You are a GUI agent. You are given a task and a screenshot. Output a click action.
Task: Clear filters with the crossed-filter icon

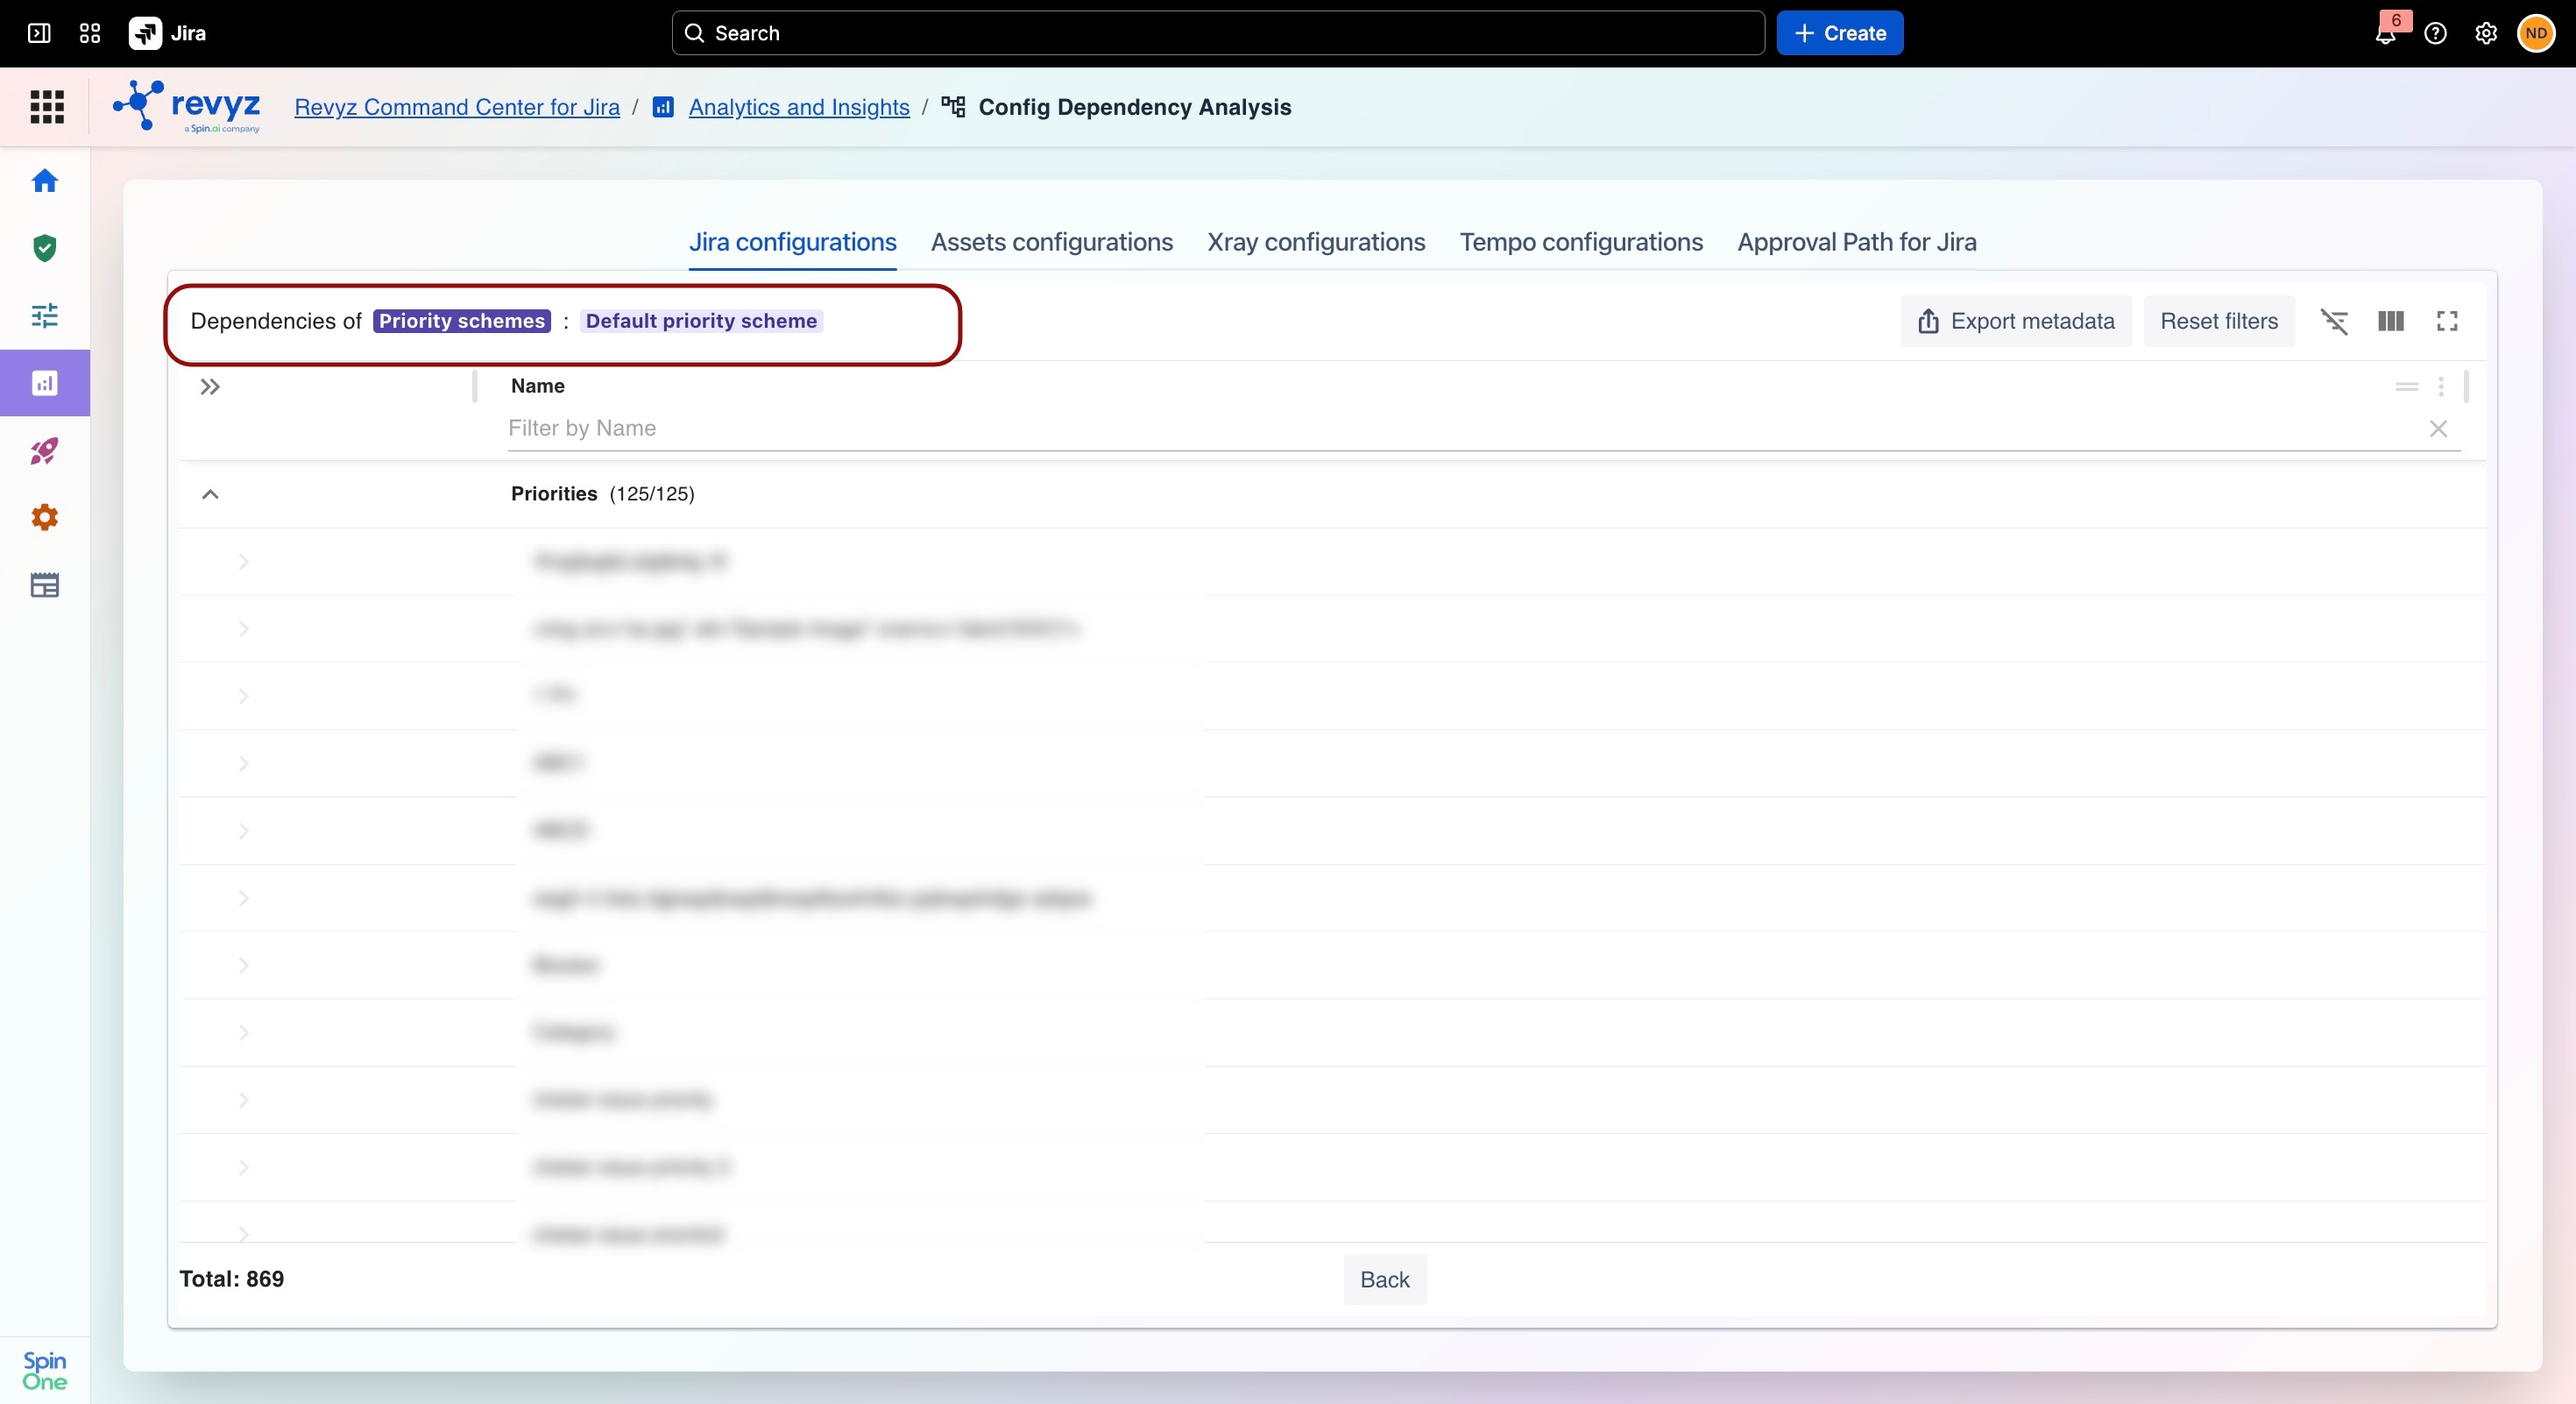(2334, 321)
